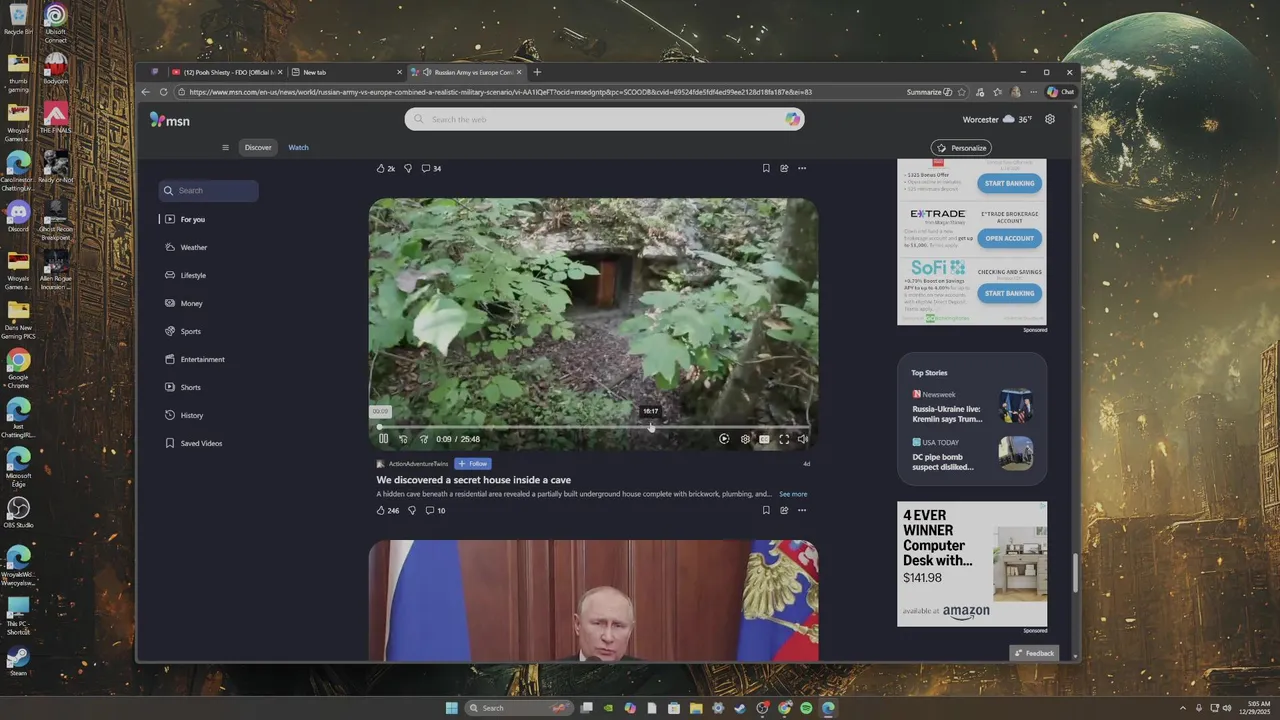Open the Amazon computer desk ad
Screen dimensions: 1280x720
coord(972,564)
